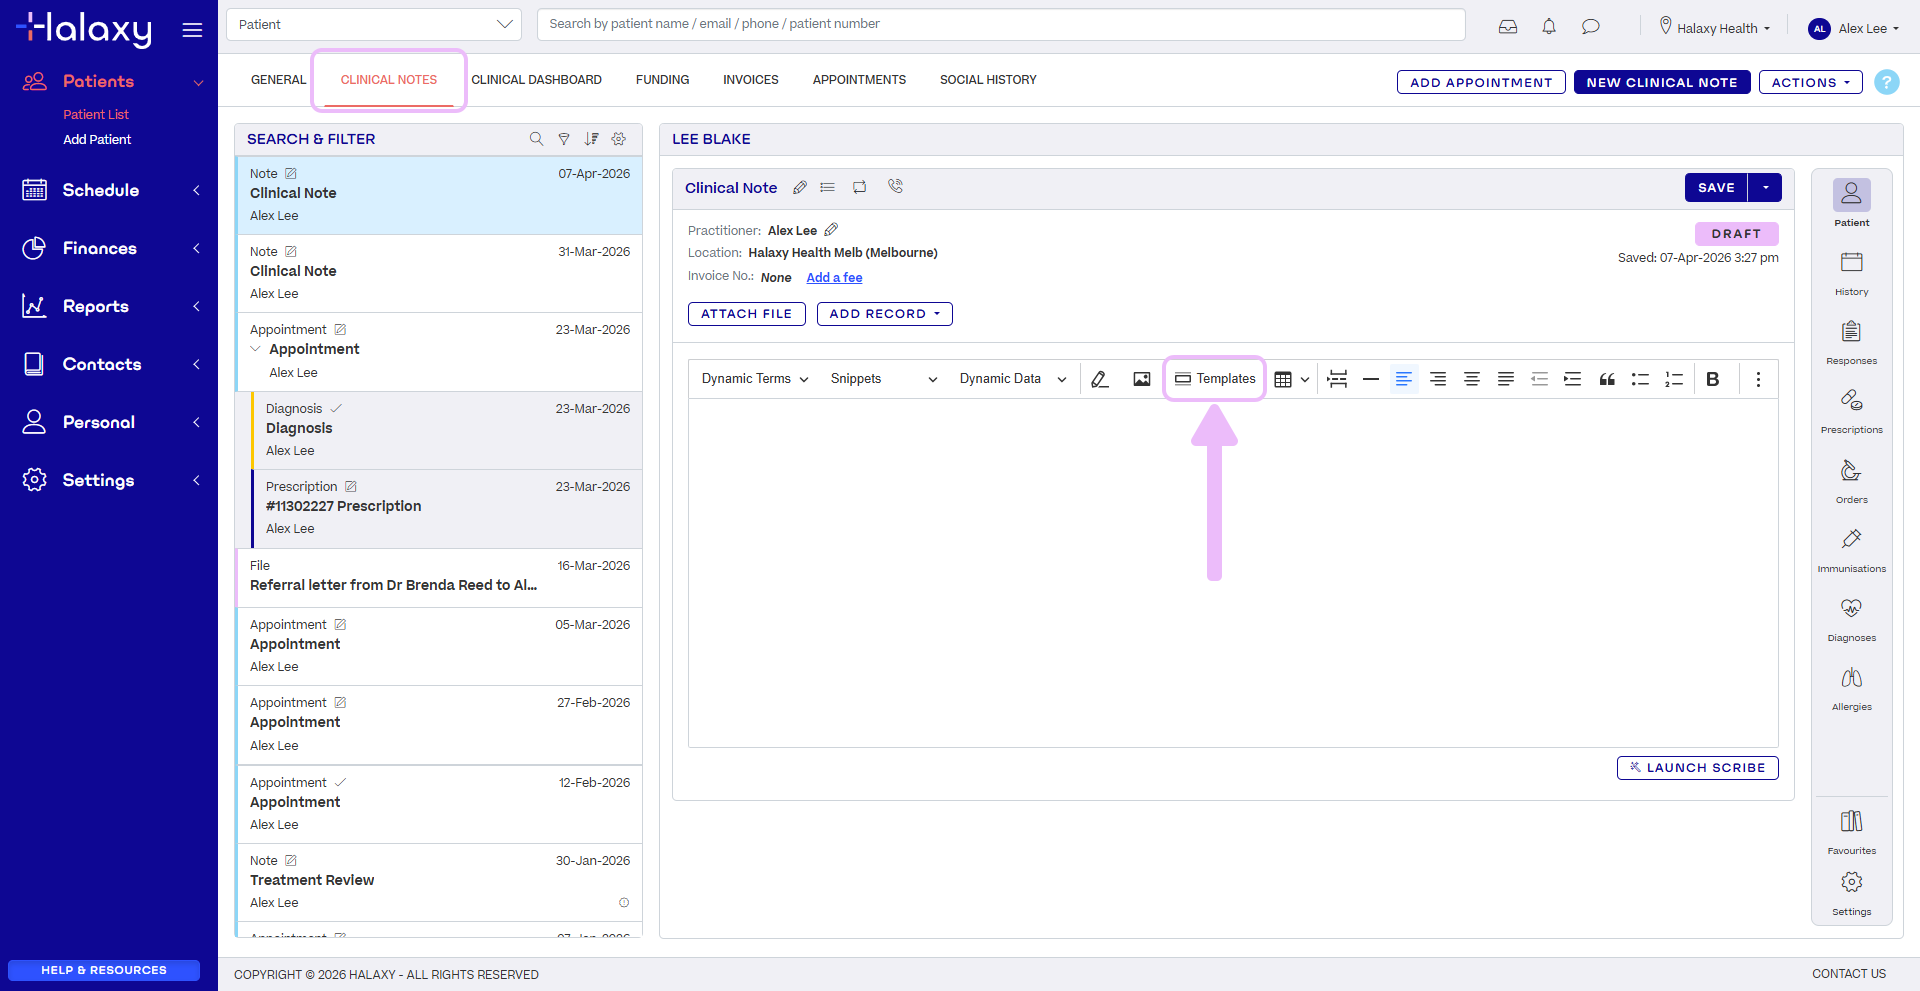
Task: Insert a block quote
Action: coord(1607,379)
